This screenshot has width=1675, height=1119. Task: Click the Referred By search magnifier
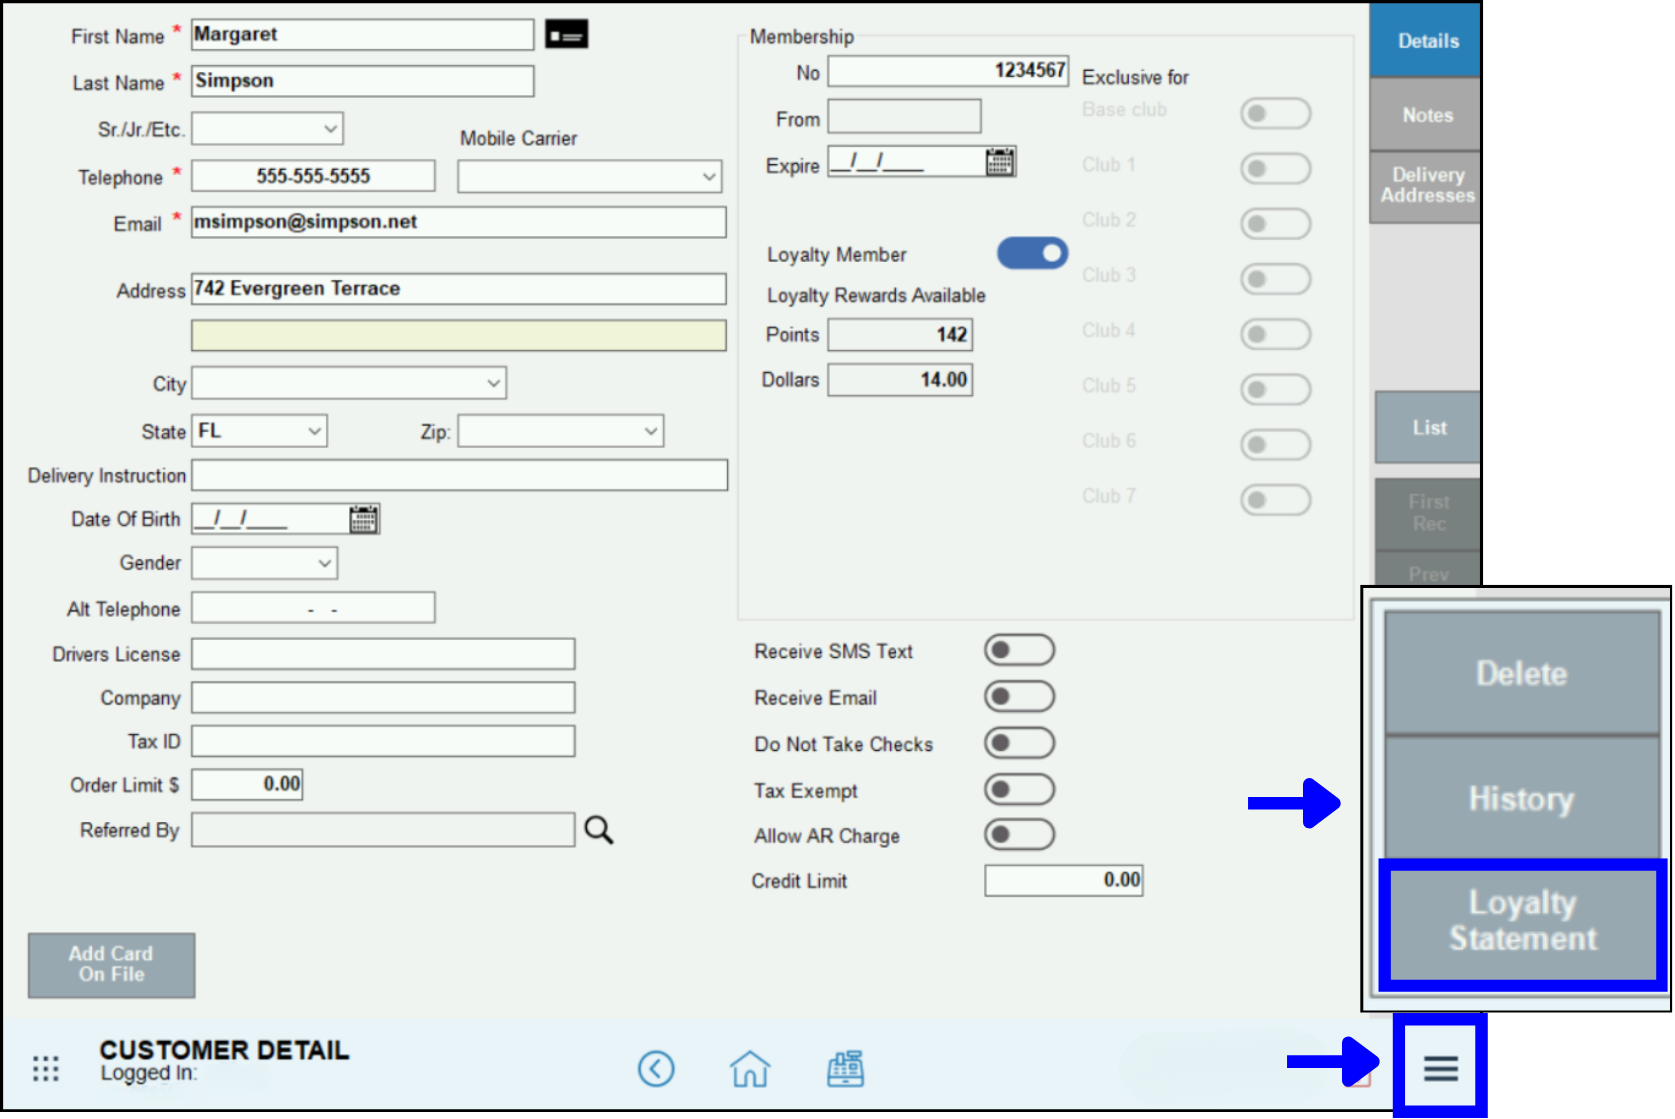pyautogui.click(x=598, y=830)
